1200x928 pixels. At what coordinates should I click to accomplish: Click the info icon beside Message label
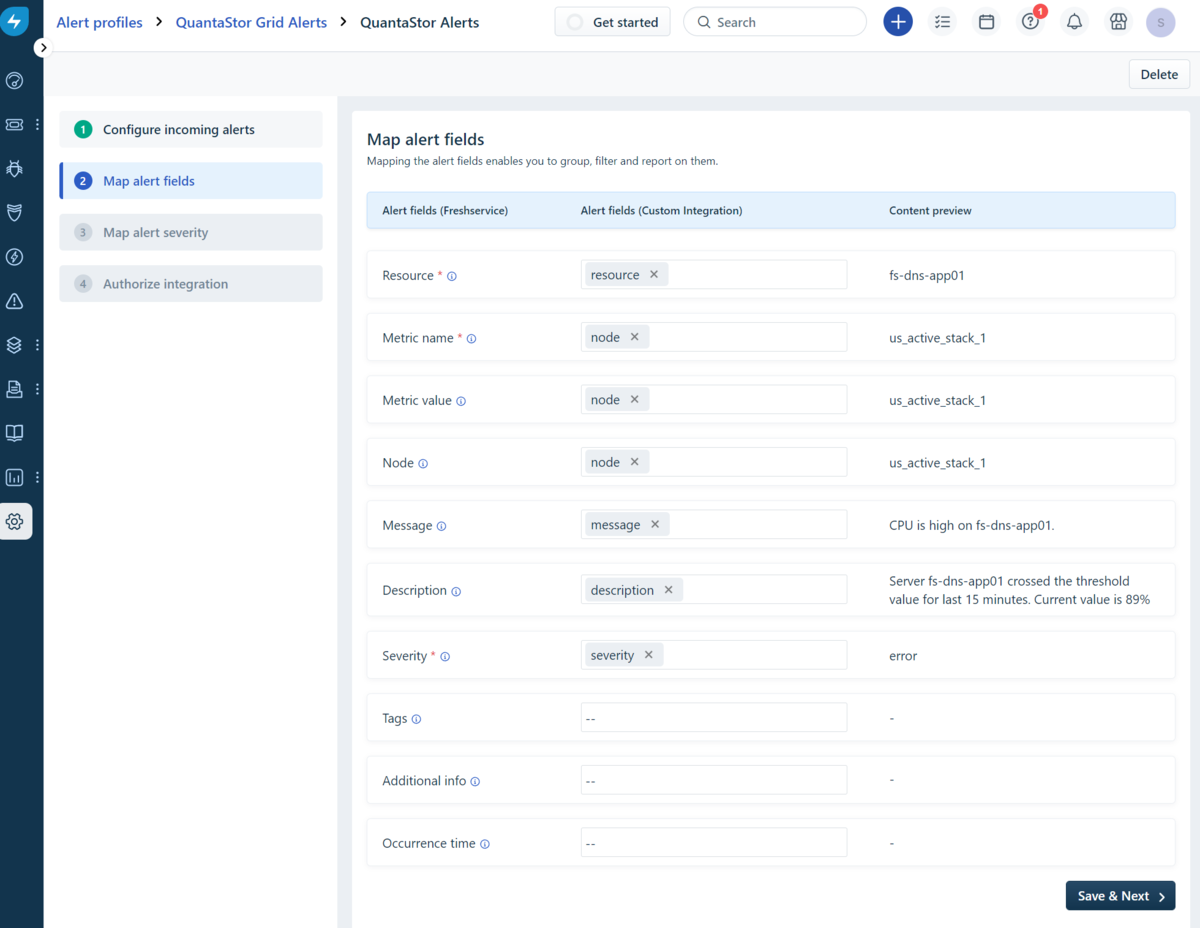point(442,526)
